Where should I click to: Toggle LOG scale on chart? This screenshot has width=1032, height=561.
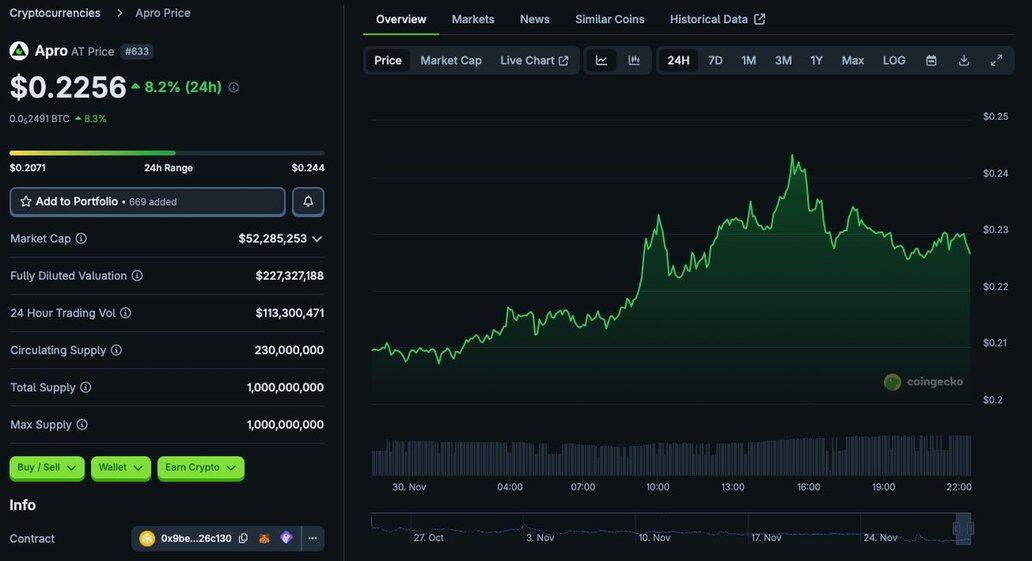(894, 60)
